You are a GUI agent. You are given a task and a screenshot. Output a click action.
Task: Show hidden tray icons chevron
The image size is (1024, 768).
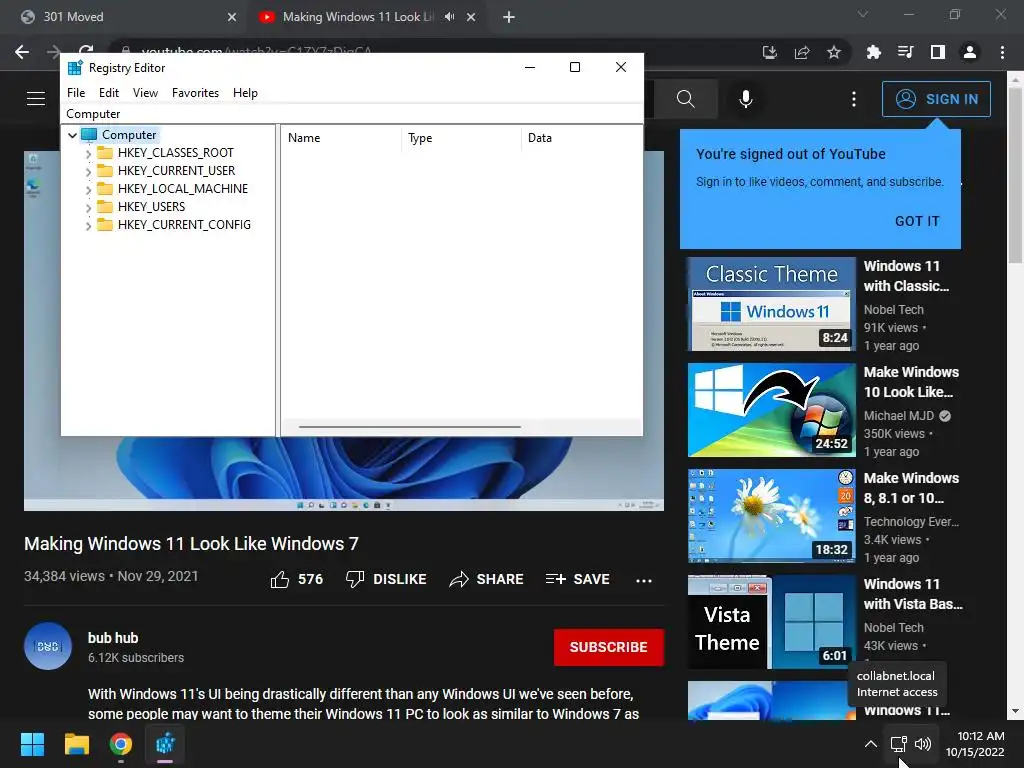tap(871, 744)
